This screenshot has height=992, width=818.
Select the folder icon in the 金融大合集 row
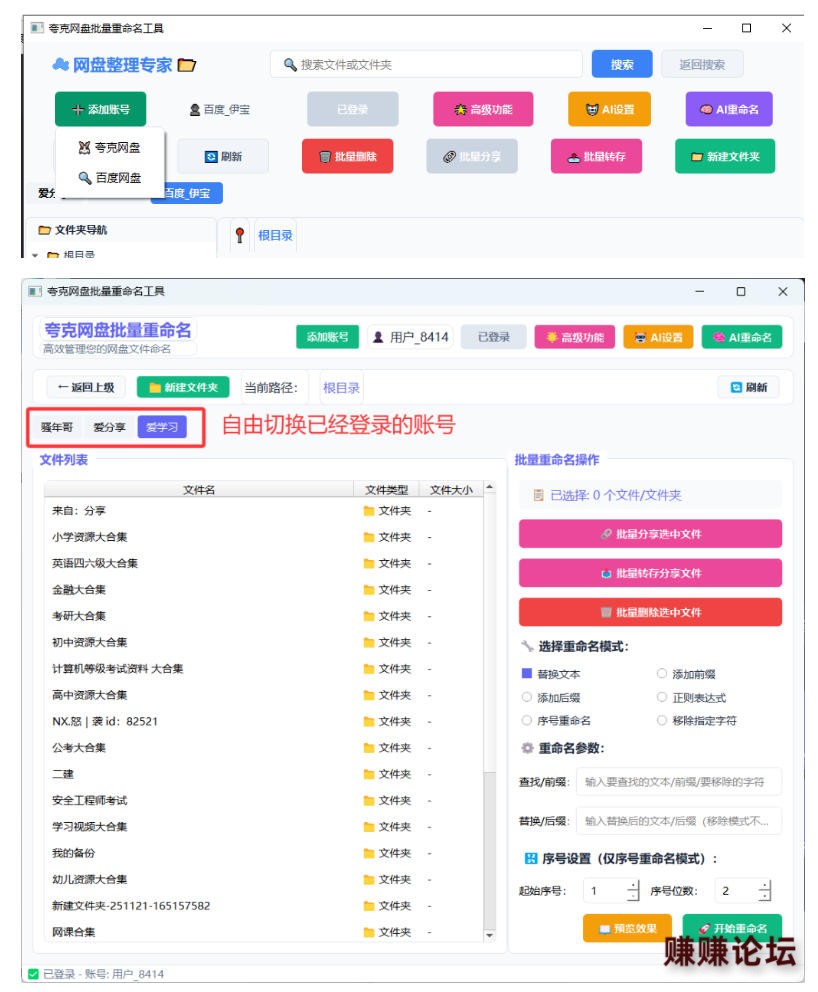[x=369, y=590]
